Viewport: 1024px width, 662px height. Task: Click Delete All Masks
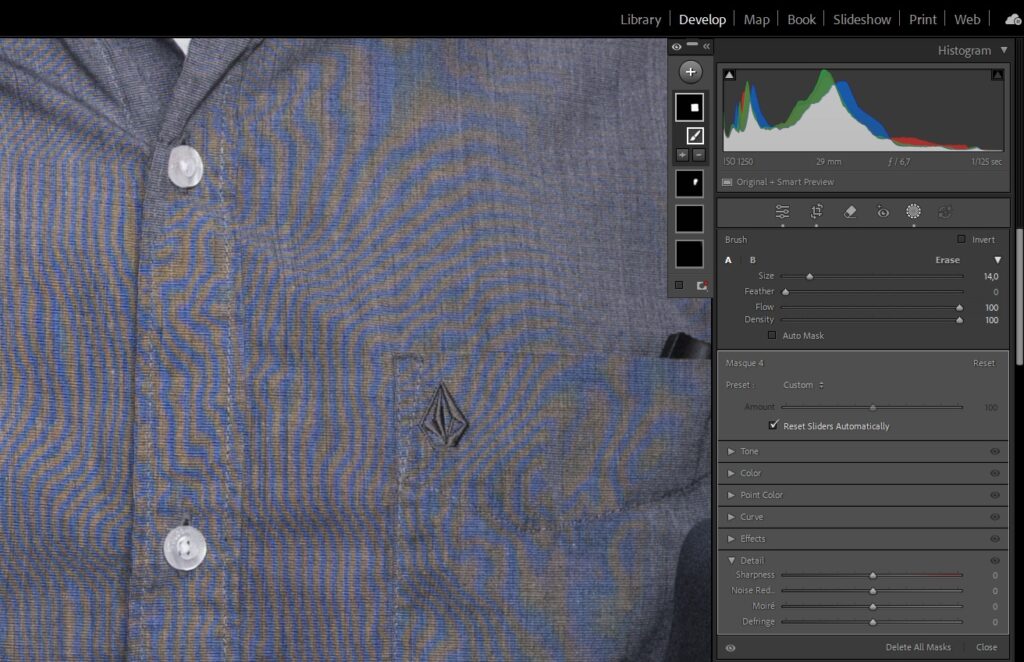(918, 647)
